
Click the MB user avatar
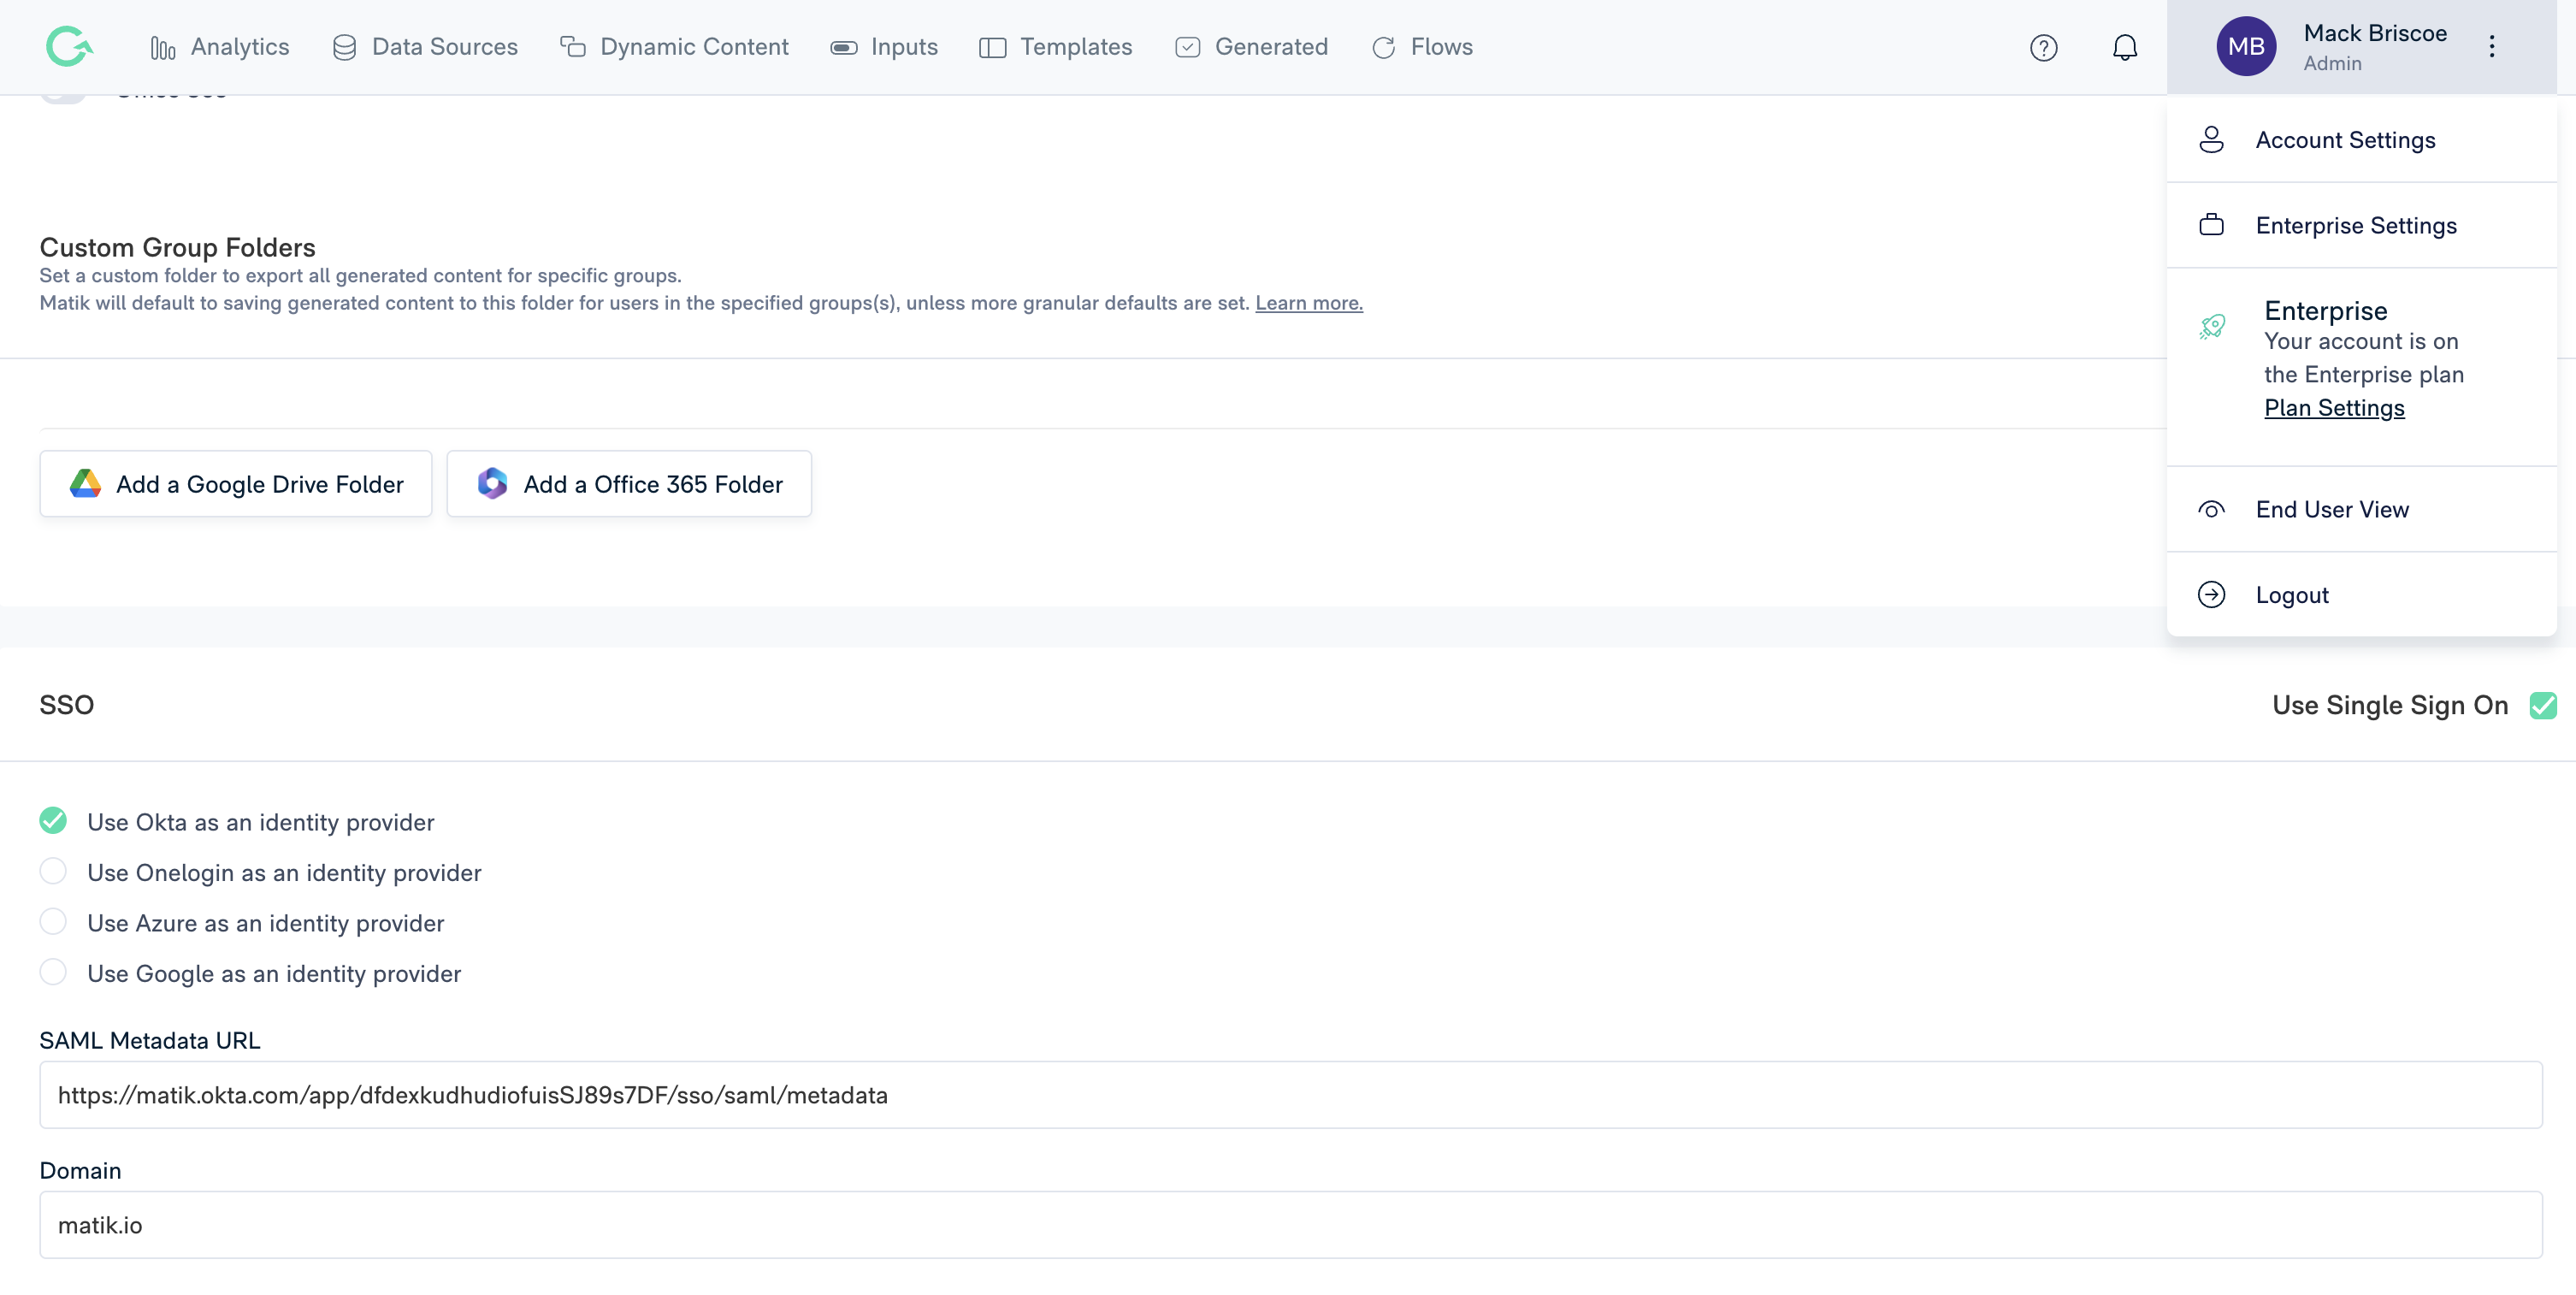[2245, 47]
